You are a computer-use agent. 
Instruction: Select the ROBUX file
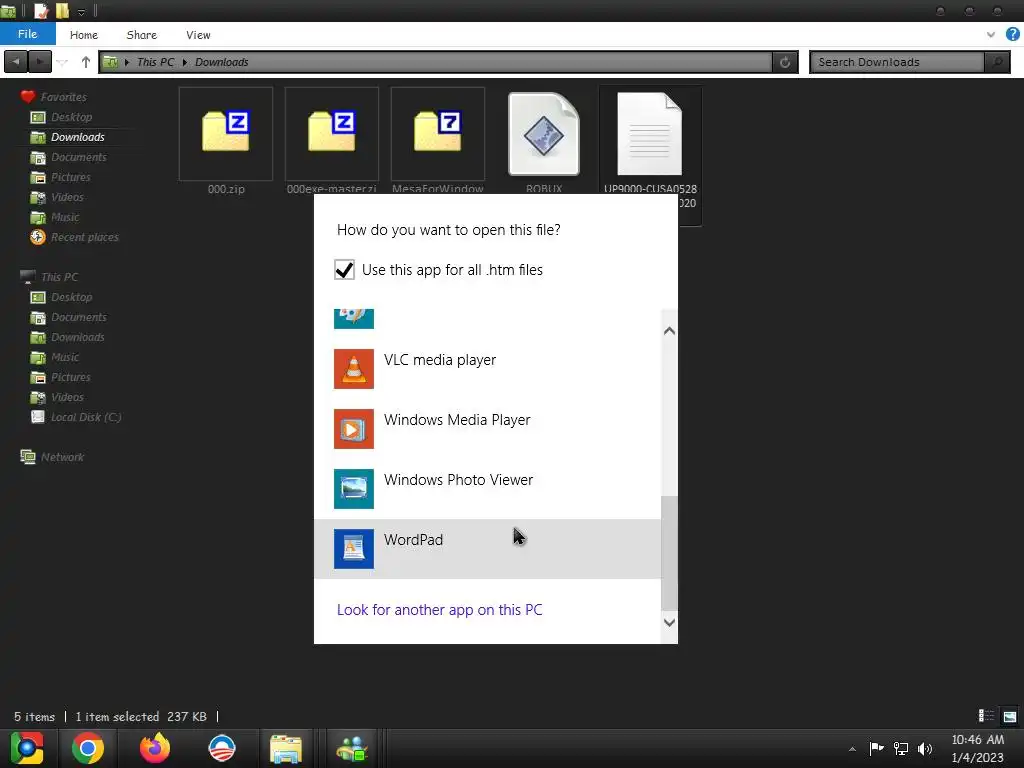(x=544, y=142)
